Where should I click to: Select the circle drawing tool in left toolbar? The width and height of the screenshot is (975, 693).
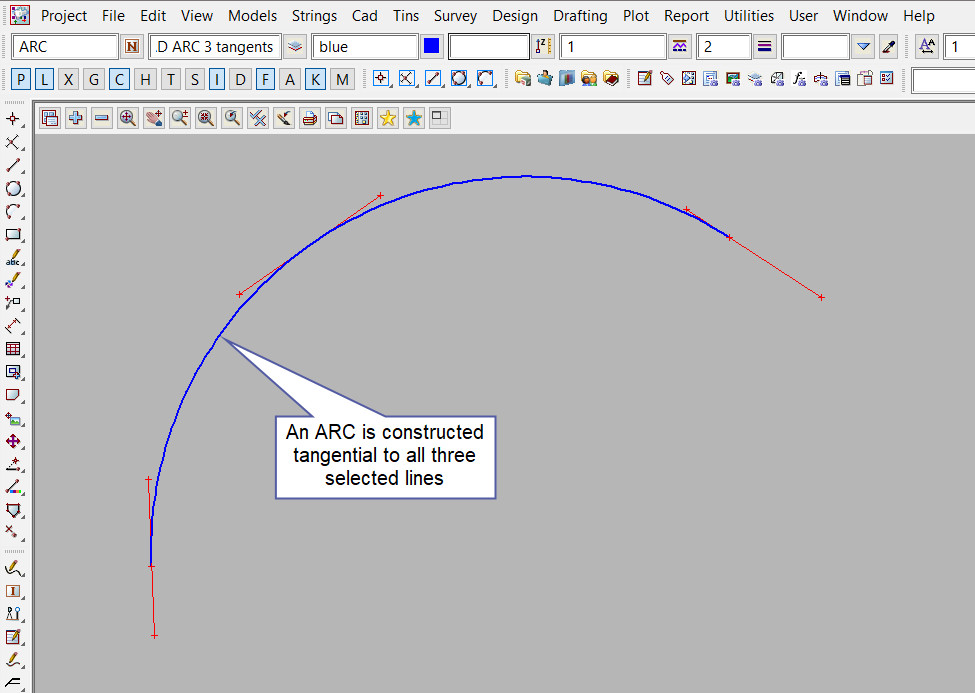13,188
